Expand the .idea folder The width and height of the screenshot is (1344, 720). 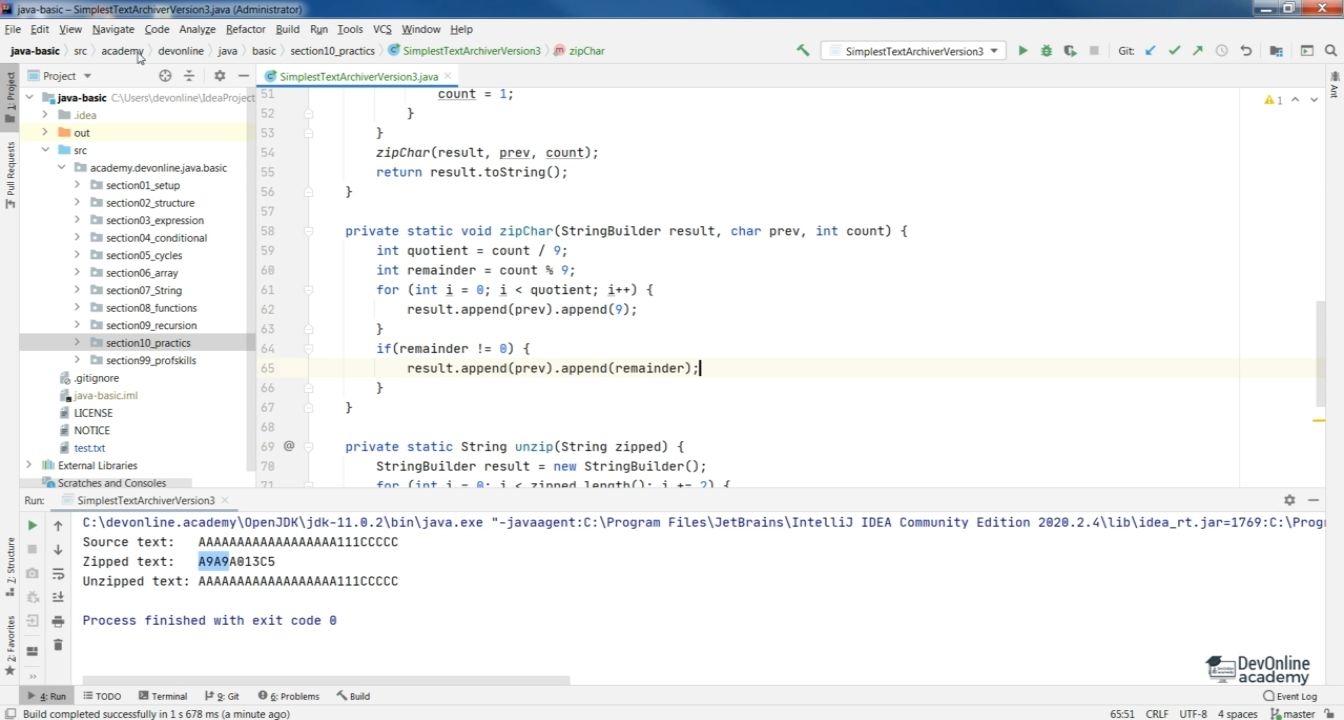tap(45, 115)
